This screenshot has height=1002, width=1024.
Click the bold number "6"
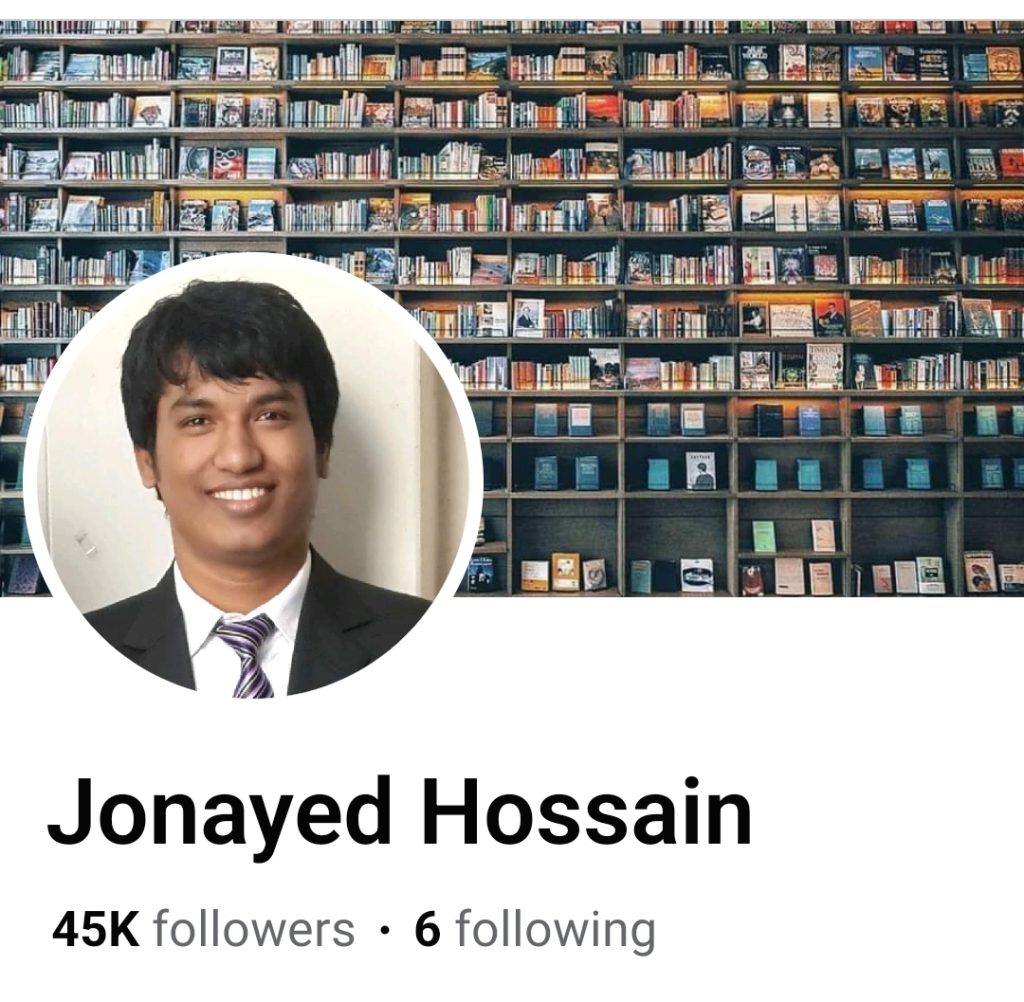(x=428, y=929)
